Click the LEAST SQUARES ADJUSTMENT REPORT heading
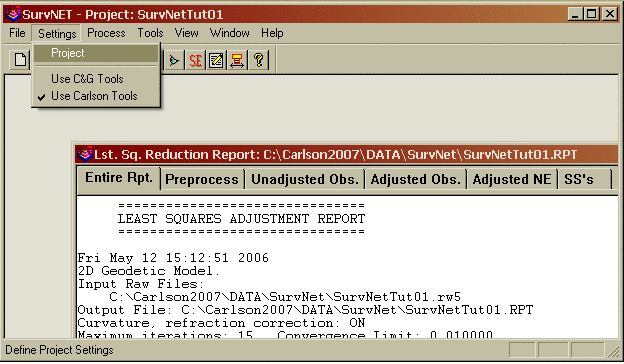Image resolution: width=624 pixels, height=364 pixels. click(241, 219)
